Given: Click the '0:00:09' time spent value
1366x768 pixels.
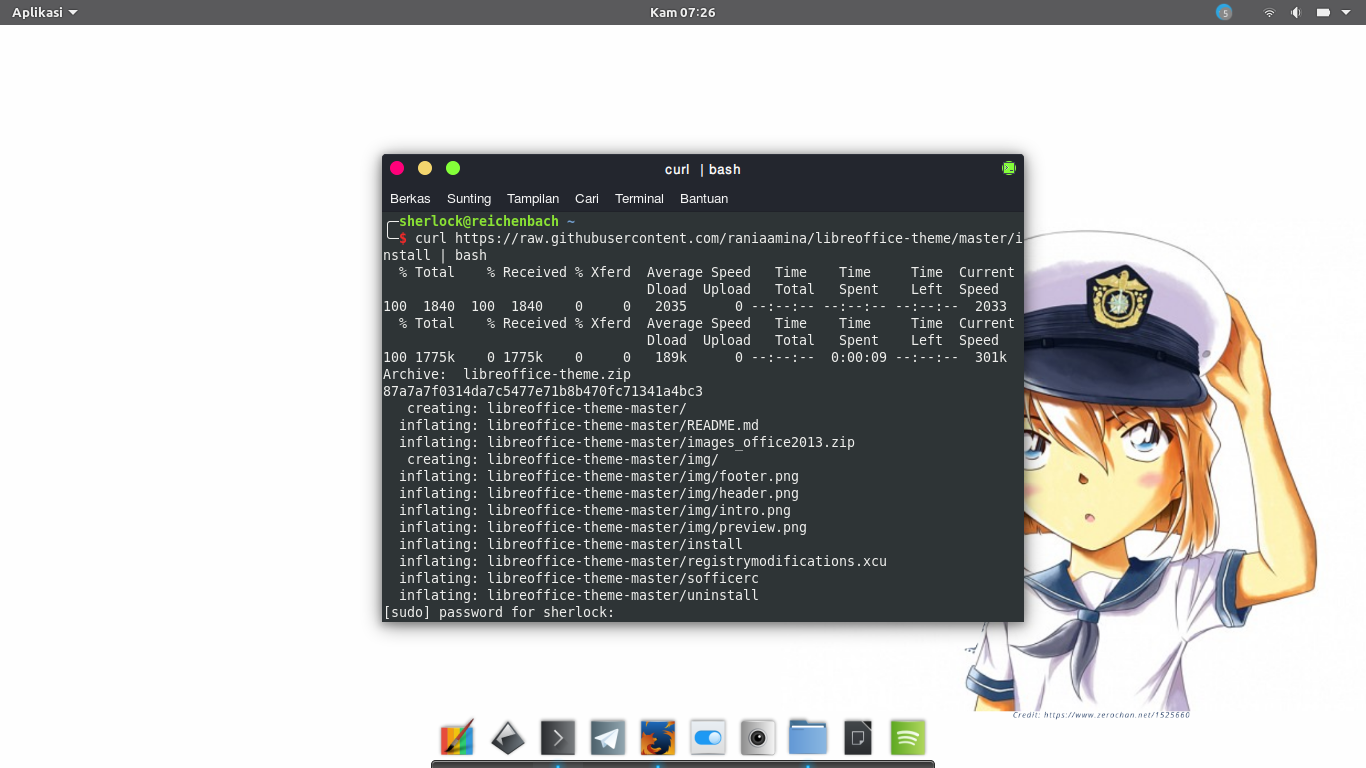Looking at the screenshot, I should [x=859, y=357].
